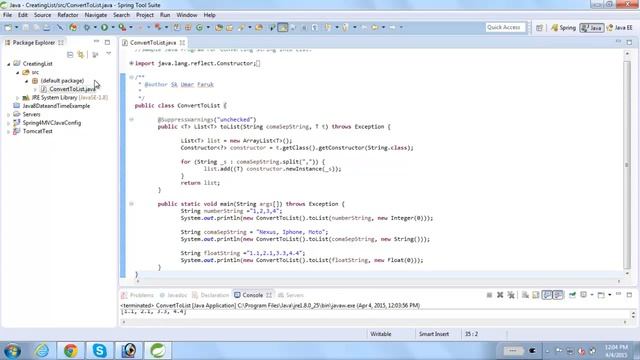The width and height of the screenshot is (640, 360).
Task: Switch to the Java EE perspective
Action: [x=620, y=28]
